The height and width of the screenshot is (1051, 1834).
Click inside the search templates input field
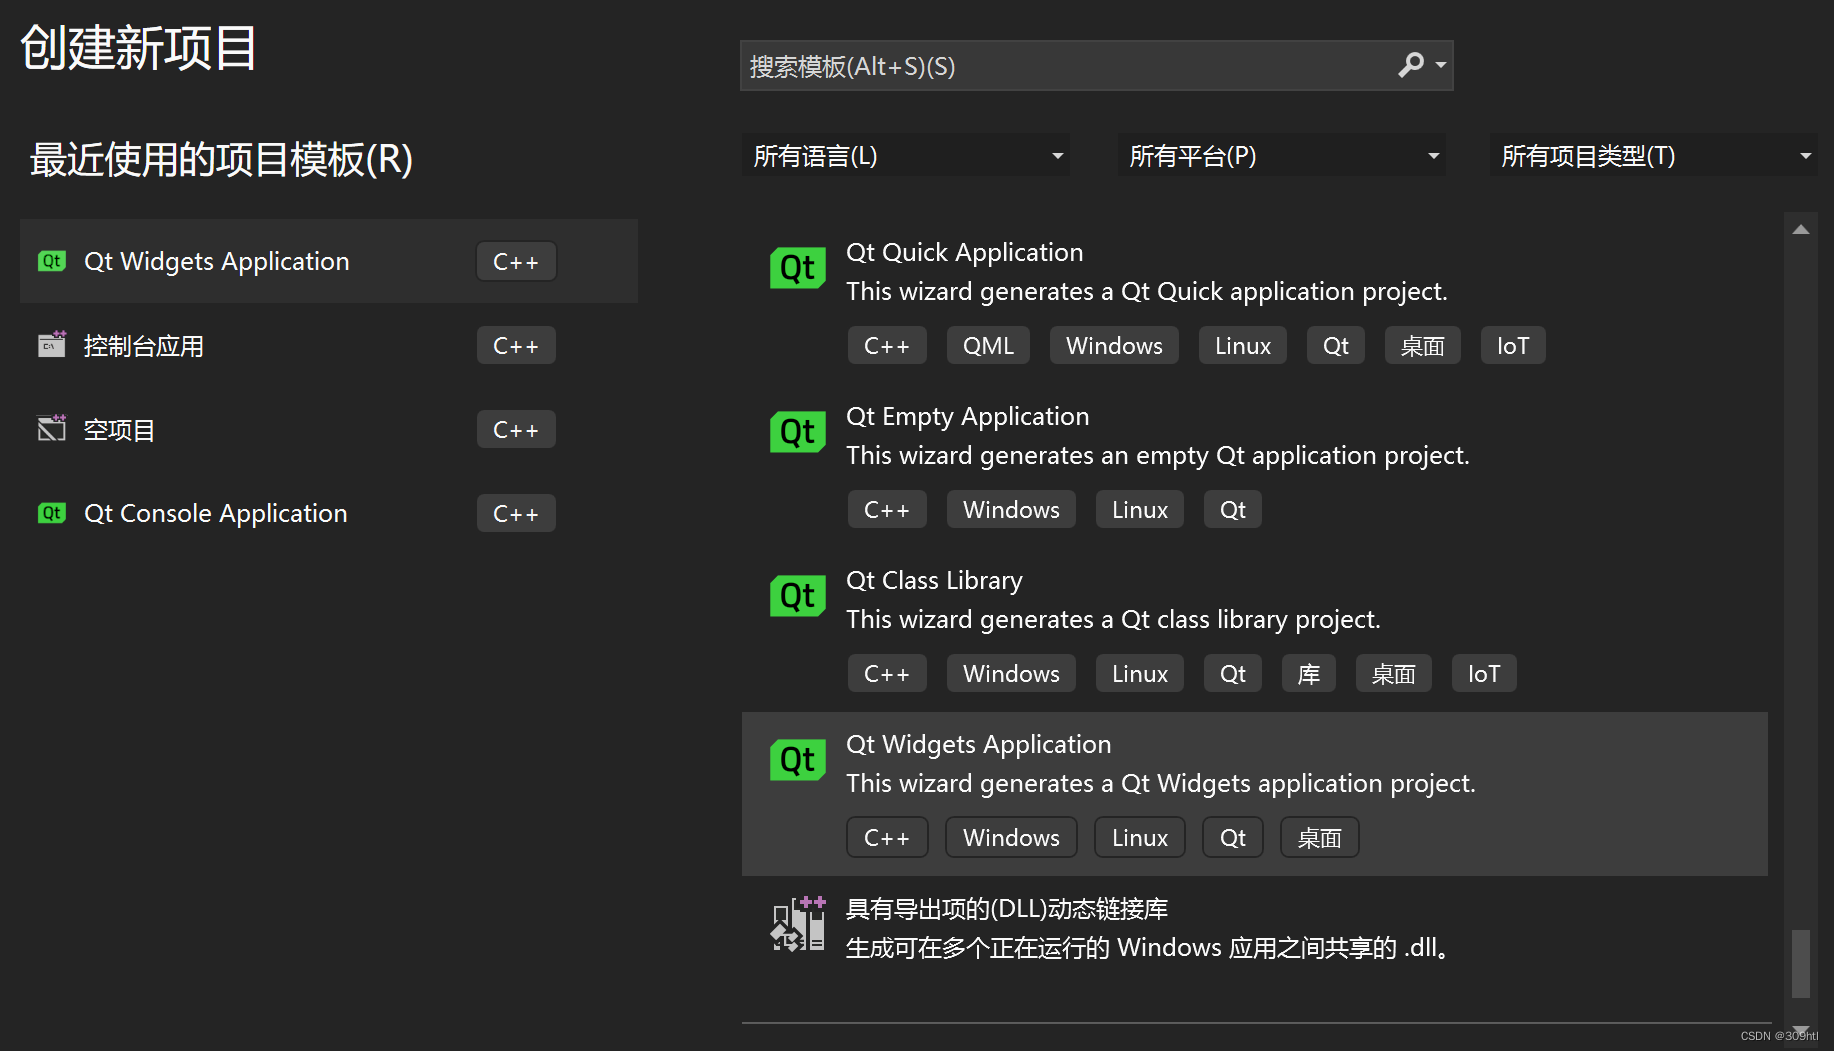[x=1050, y=65]
